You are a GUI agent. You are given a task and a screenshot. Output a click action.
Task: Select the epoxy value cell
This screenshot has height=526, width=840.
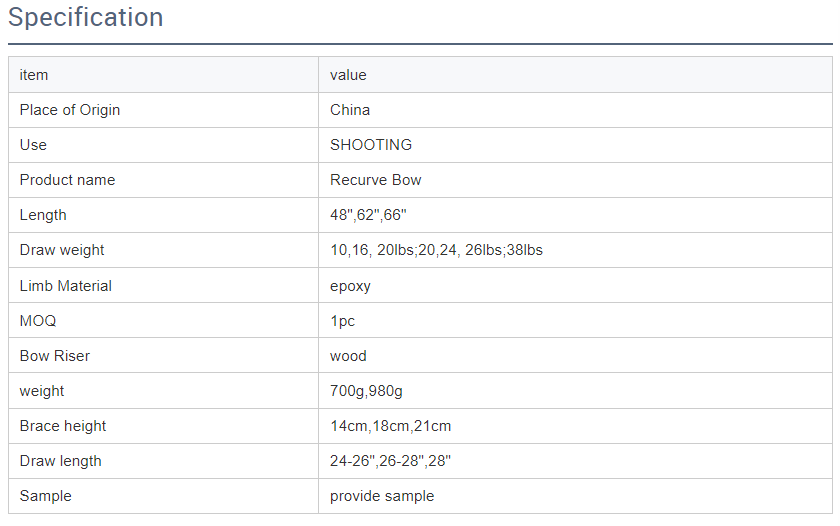pyautogui.click(x=350, y=286)
